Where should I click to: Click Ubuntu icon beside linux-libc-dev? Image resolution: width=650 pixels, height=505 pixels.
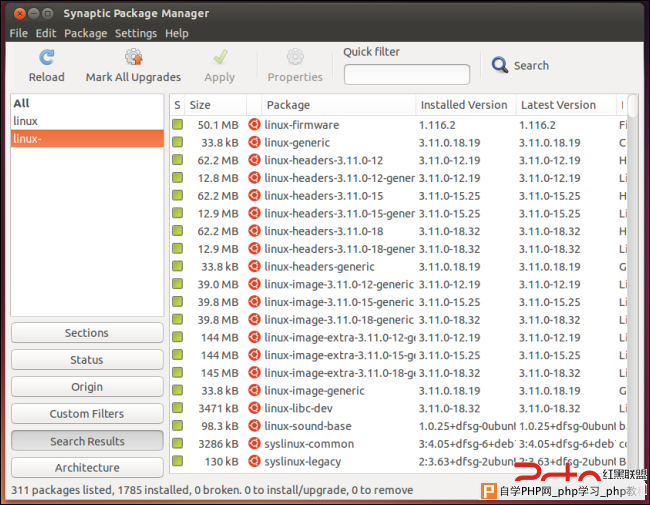point(254,408)
